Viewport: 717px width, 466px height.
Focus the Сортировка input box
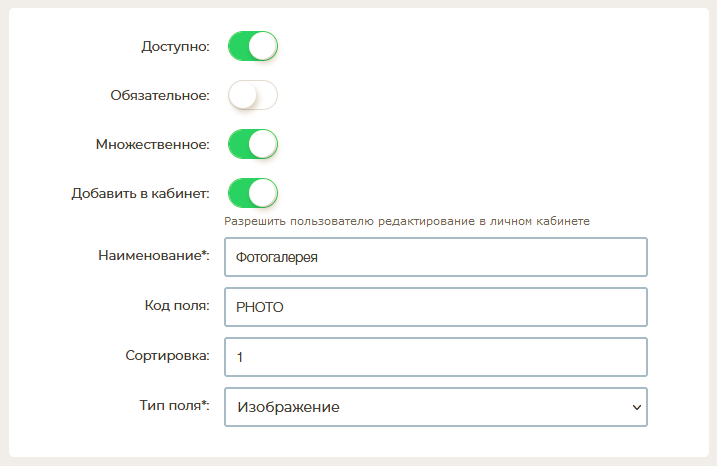click(x=435, y=357)
